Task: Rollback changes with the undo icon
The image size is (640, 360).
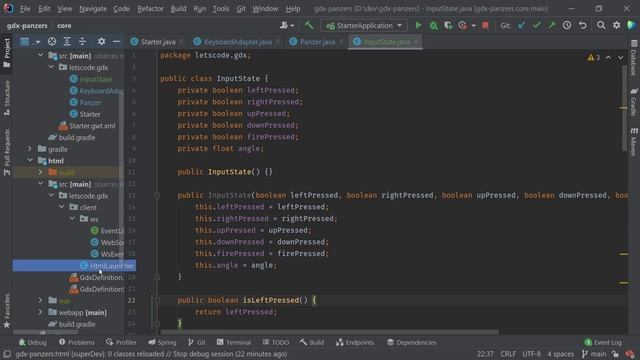Action: pyautogui.click(x=583, y=25)
